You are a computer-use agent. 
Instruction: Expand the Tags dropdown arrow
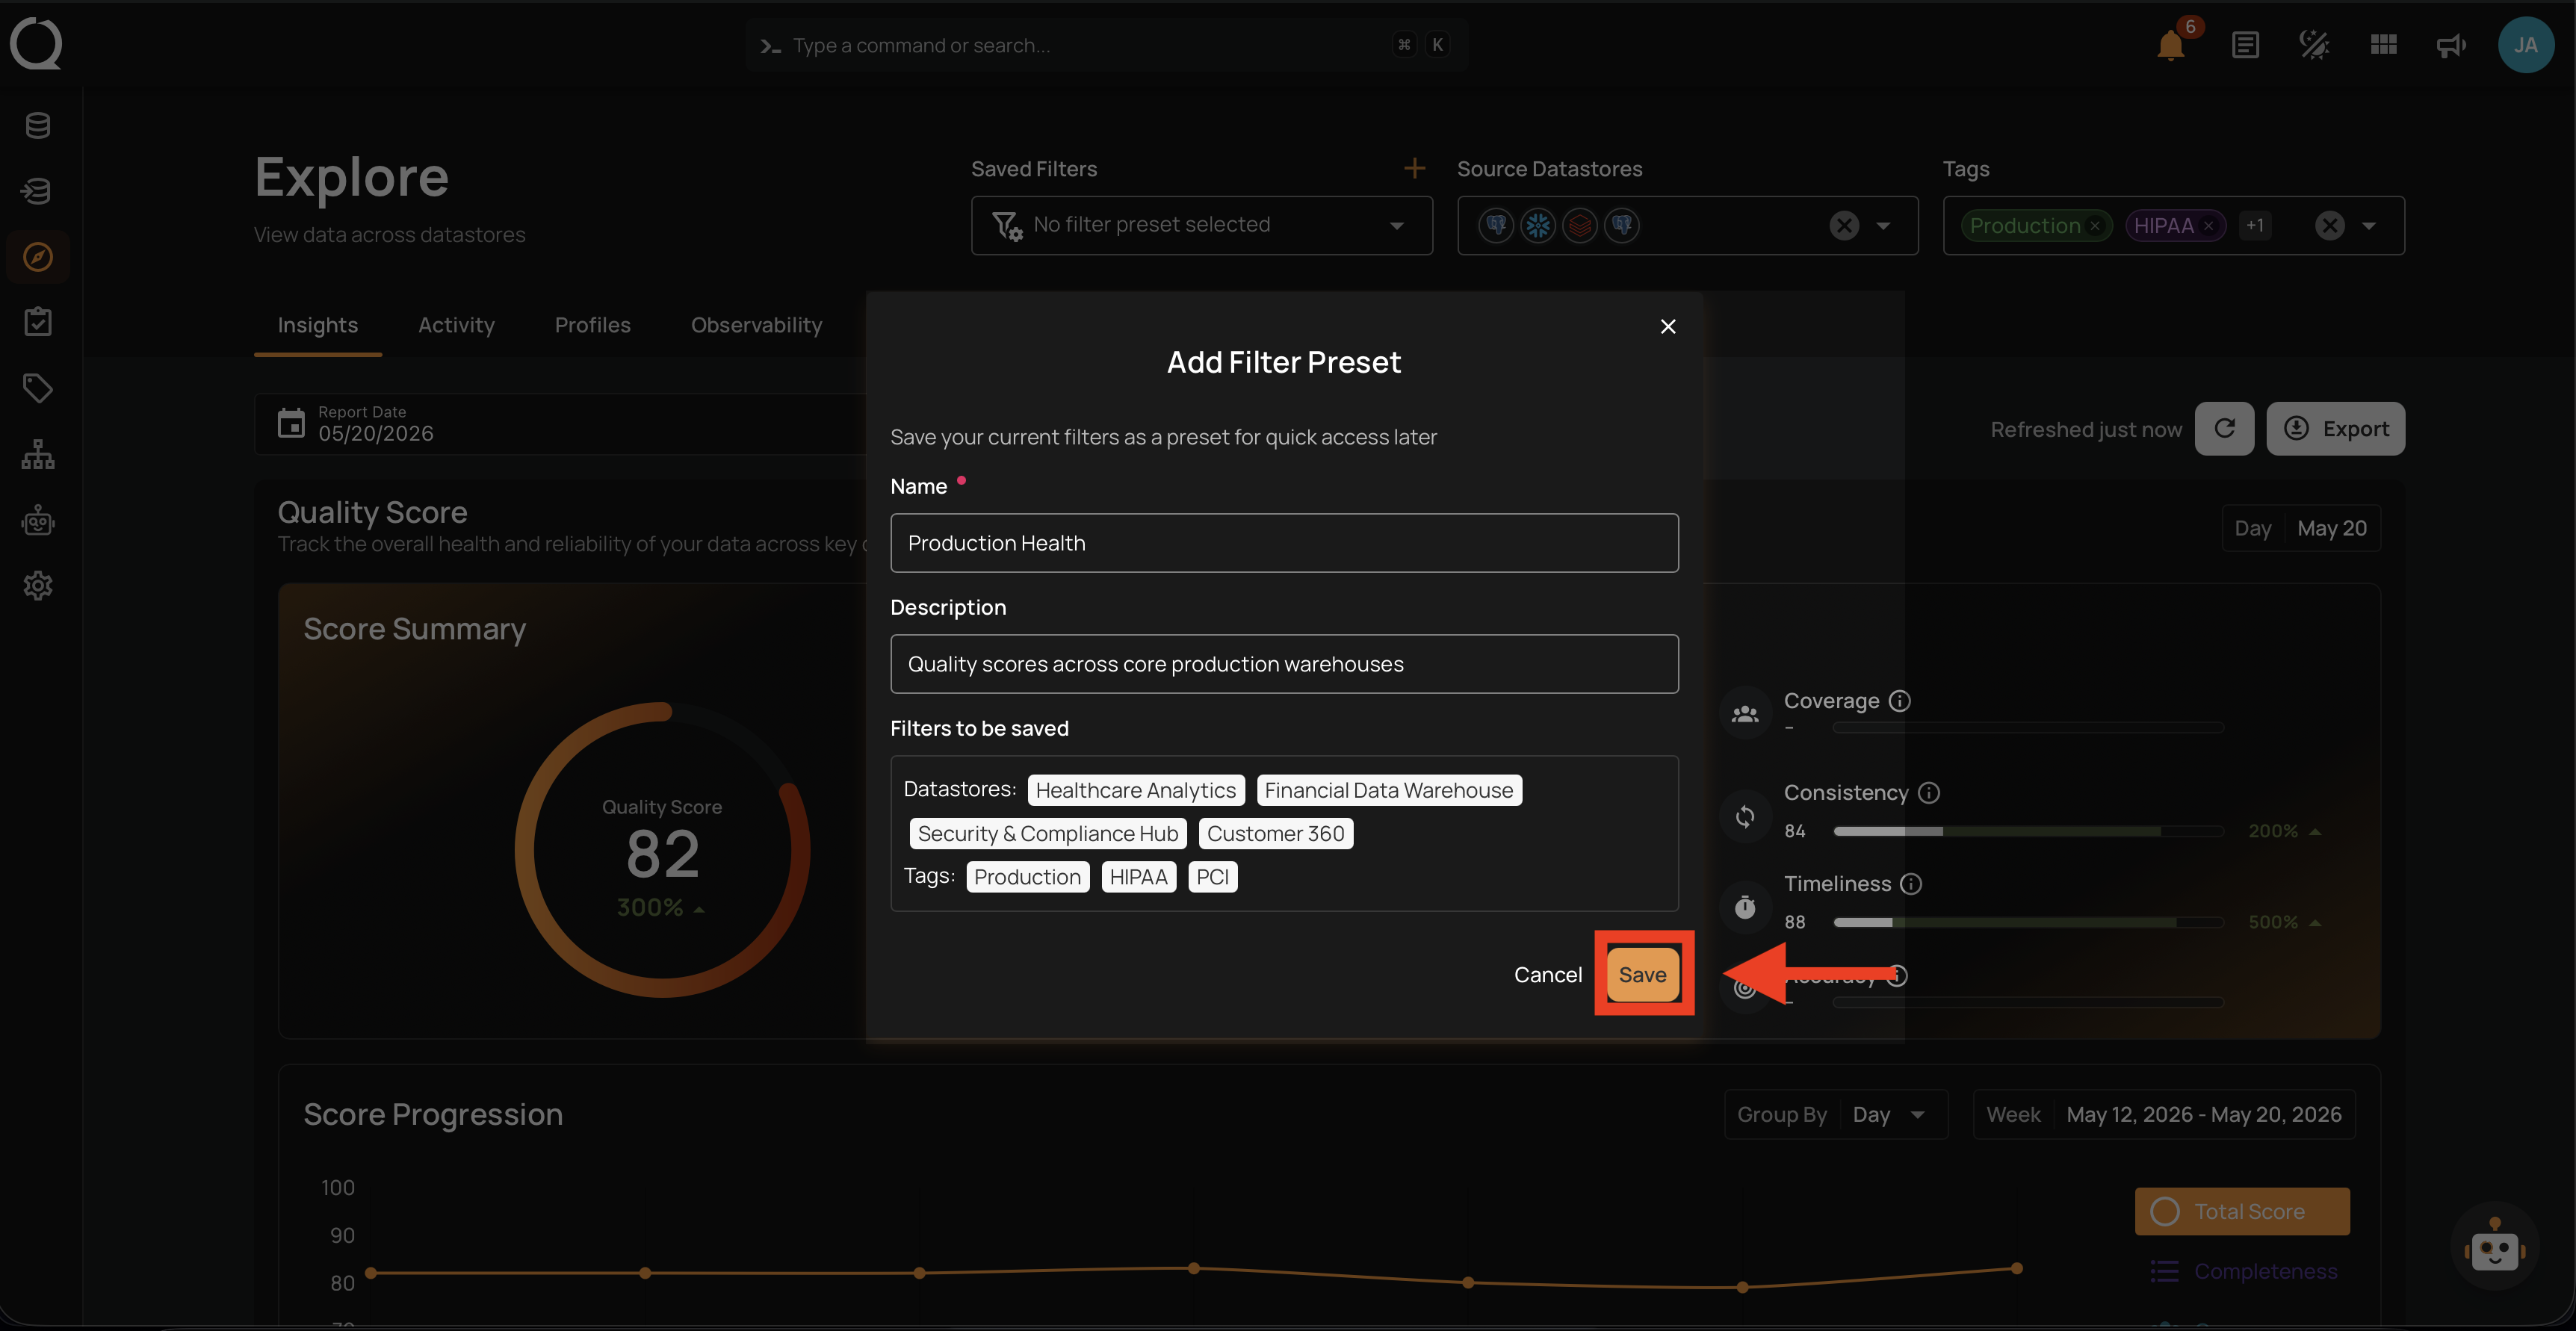pos(2368,226)
